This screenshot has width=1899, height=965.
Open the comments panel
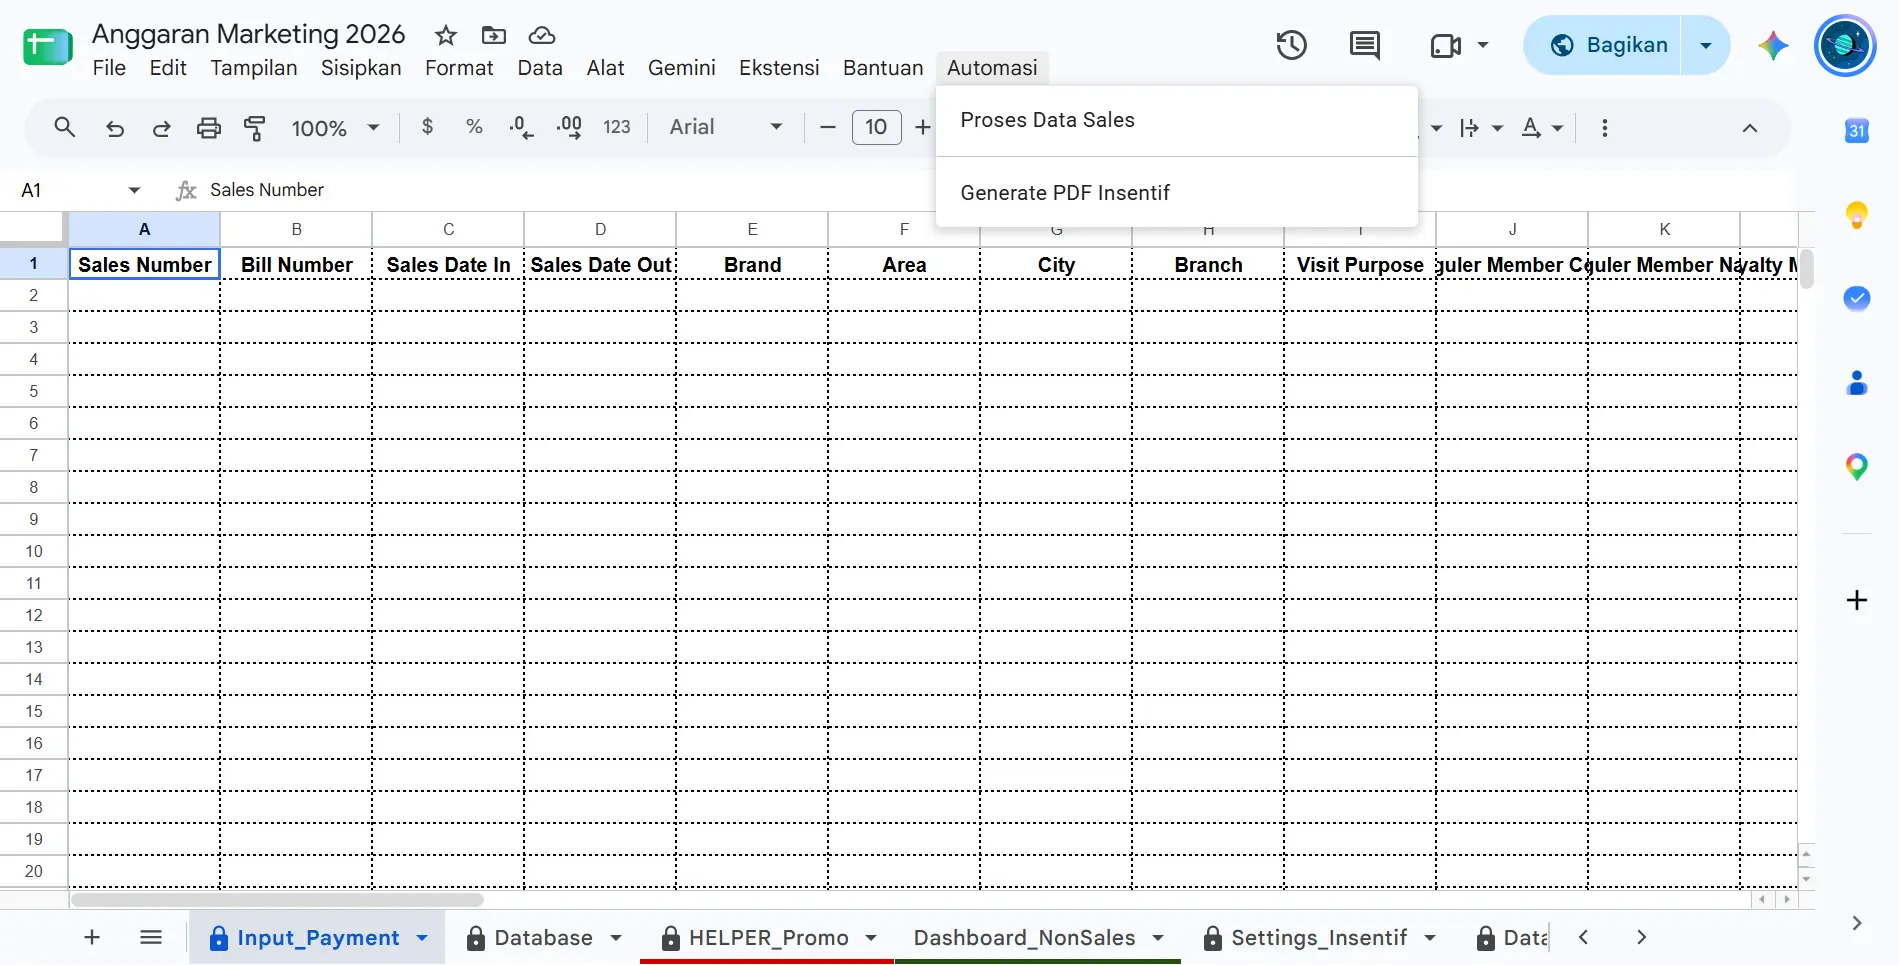[x=1364, y=45]
